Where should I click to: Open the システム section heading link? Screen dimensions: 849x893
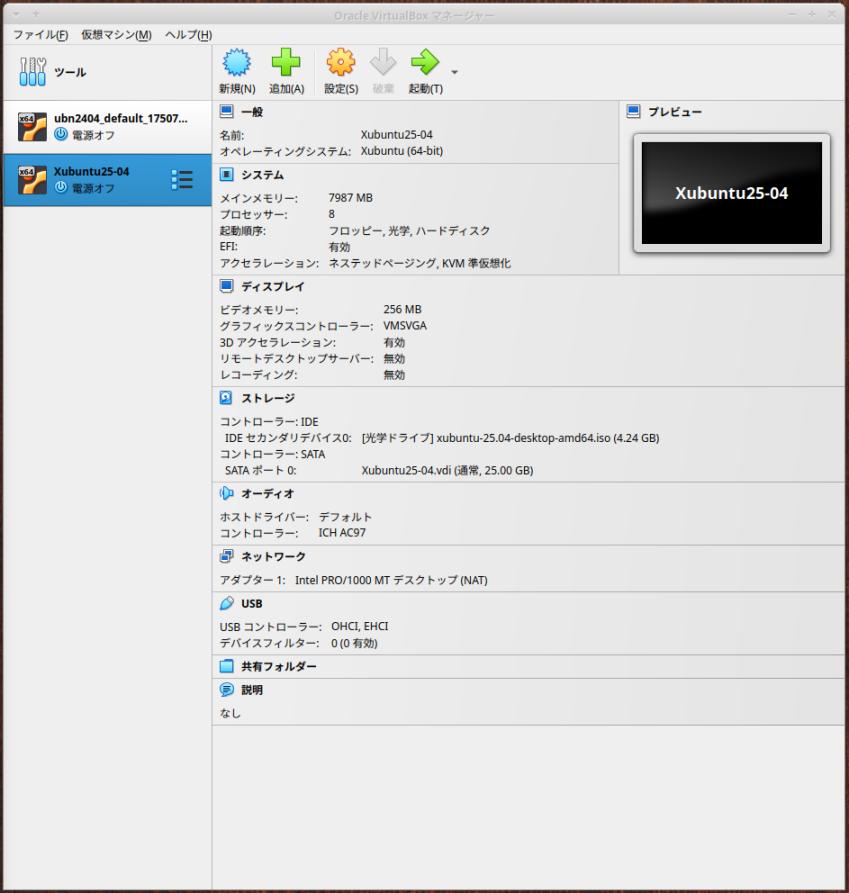pyautogui.click(x=263, y=175)
